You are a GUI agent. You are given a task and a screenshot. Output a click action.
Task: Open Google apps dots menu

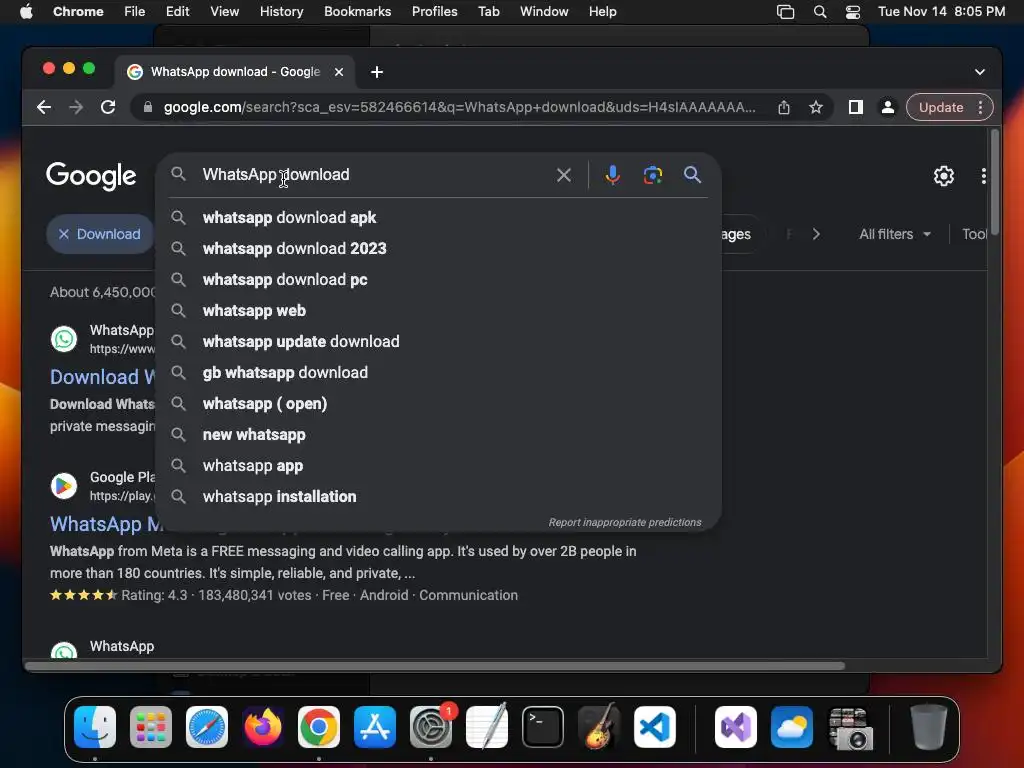point(983,176)
